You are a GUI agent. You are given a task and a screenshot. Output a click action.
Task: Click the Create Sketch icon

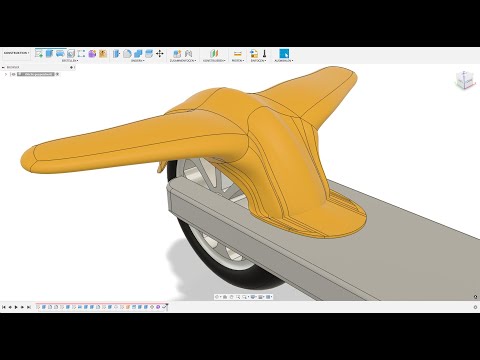pyautogui.click(x=39, y=53)
